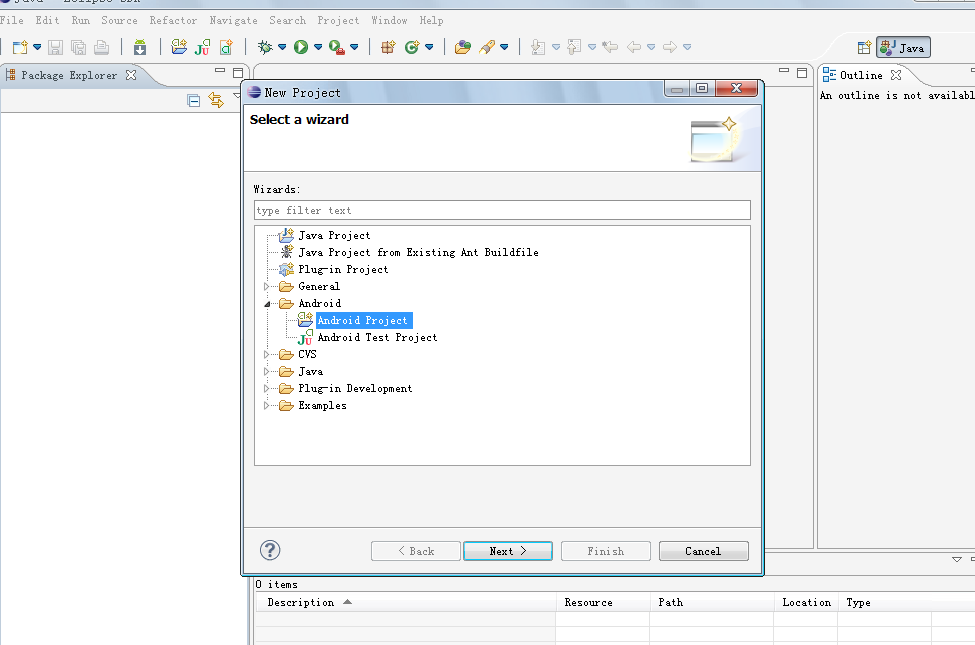Close the Outline view tab
The height and width of the screenshot is (645, 975).
tap(895, 75)
